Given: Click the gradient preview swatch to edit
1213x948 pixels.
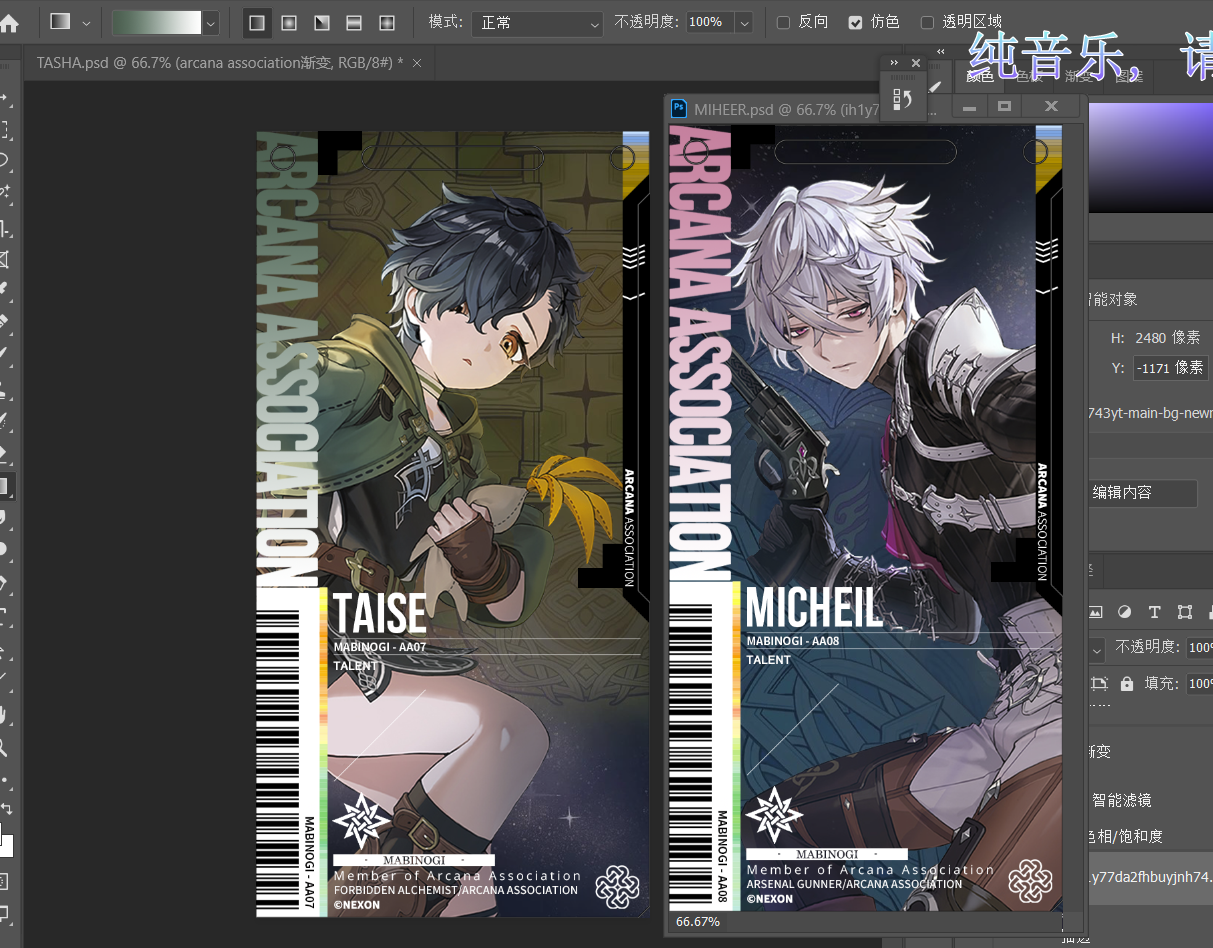Looking at the screenshot, I should (156, 22).
